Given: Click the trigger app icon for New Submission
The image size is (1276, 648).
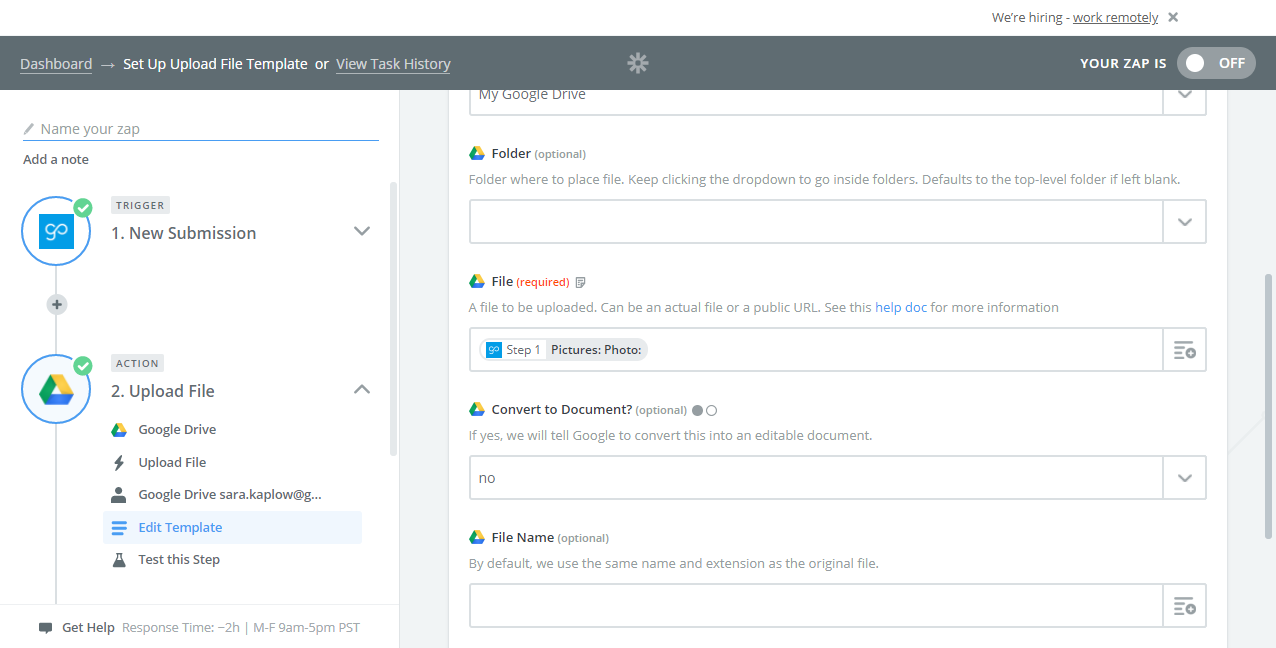Looking at the screenshot, I should [x=56, y=232].
